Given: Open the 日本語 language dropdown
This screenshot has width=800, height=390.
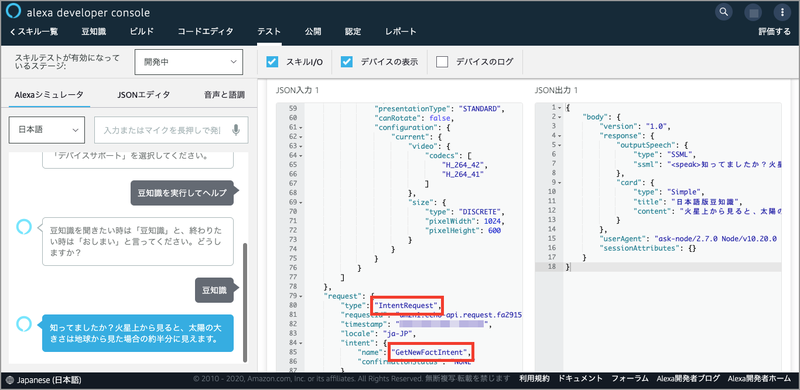Looking at the screenshot, I should pos(46,130).
